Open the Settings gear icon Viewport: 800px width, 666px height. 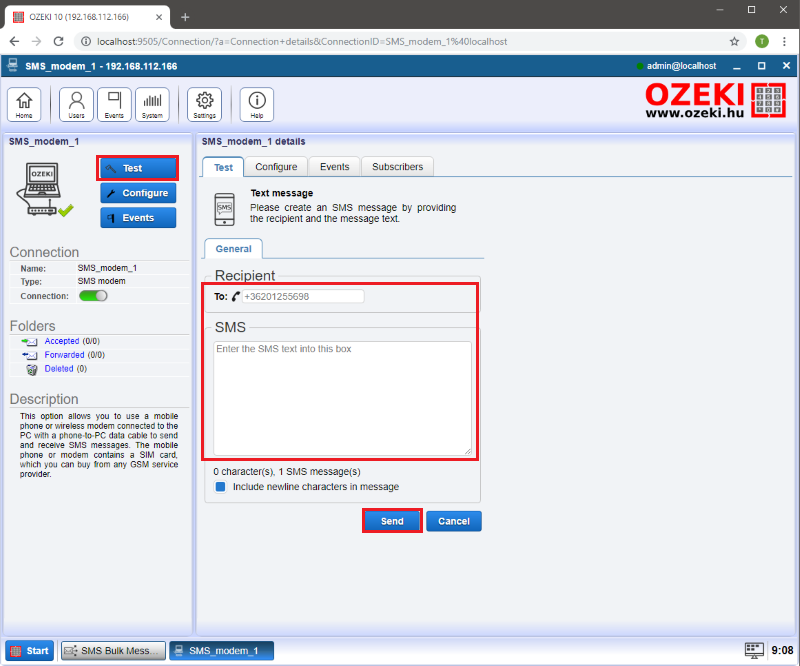coord(204,104)
